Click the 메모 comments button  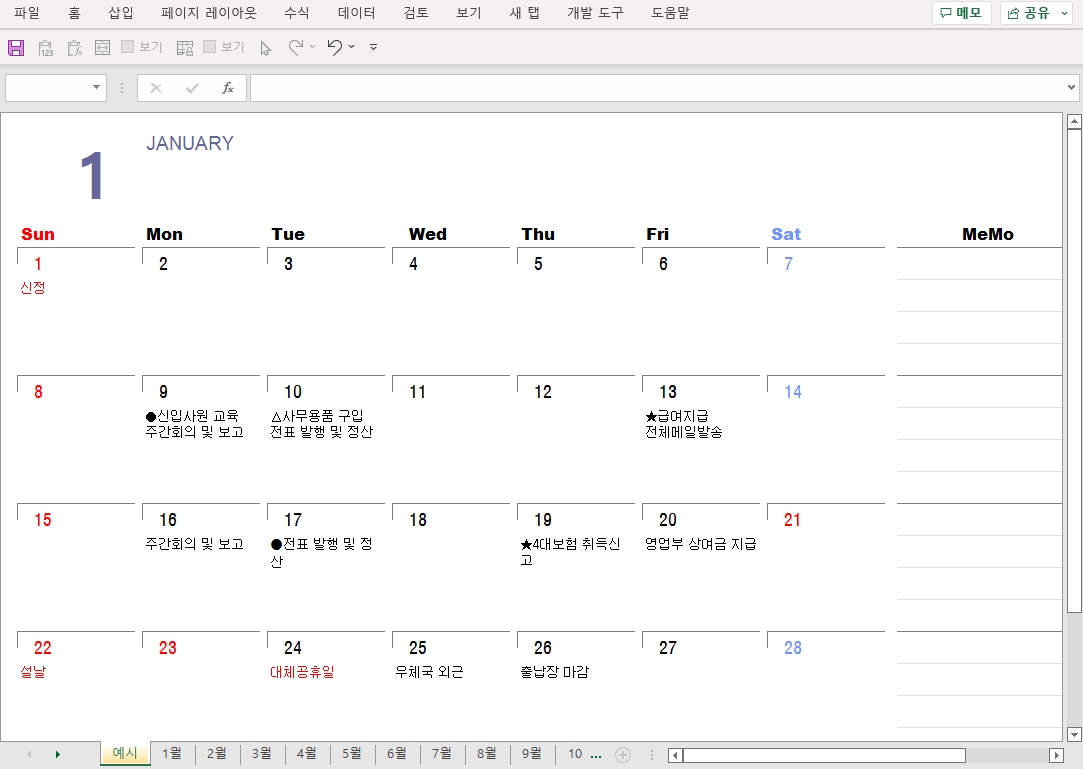pyautogui.click(x=961, y=12)
